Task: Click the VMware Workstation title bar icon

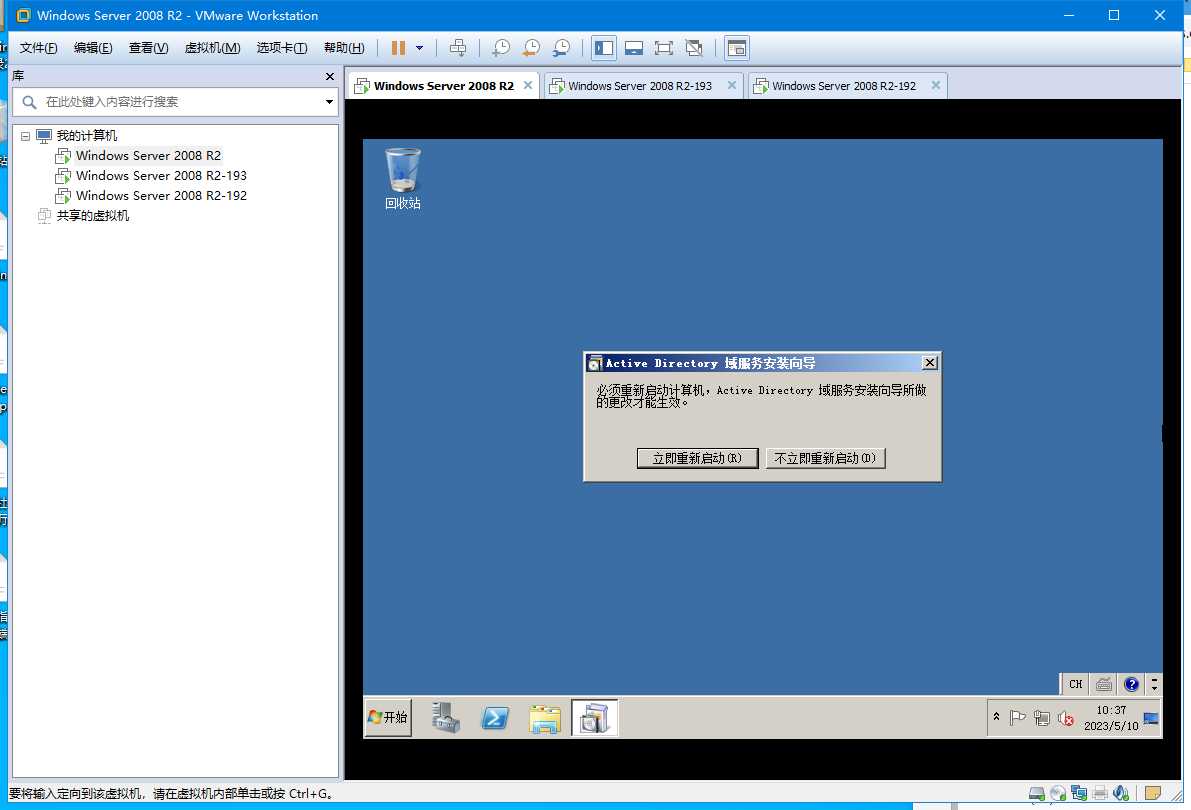Action: click(x=24, y=15)
